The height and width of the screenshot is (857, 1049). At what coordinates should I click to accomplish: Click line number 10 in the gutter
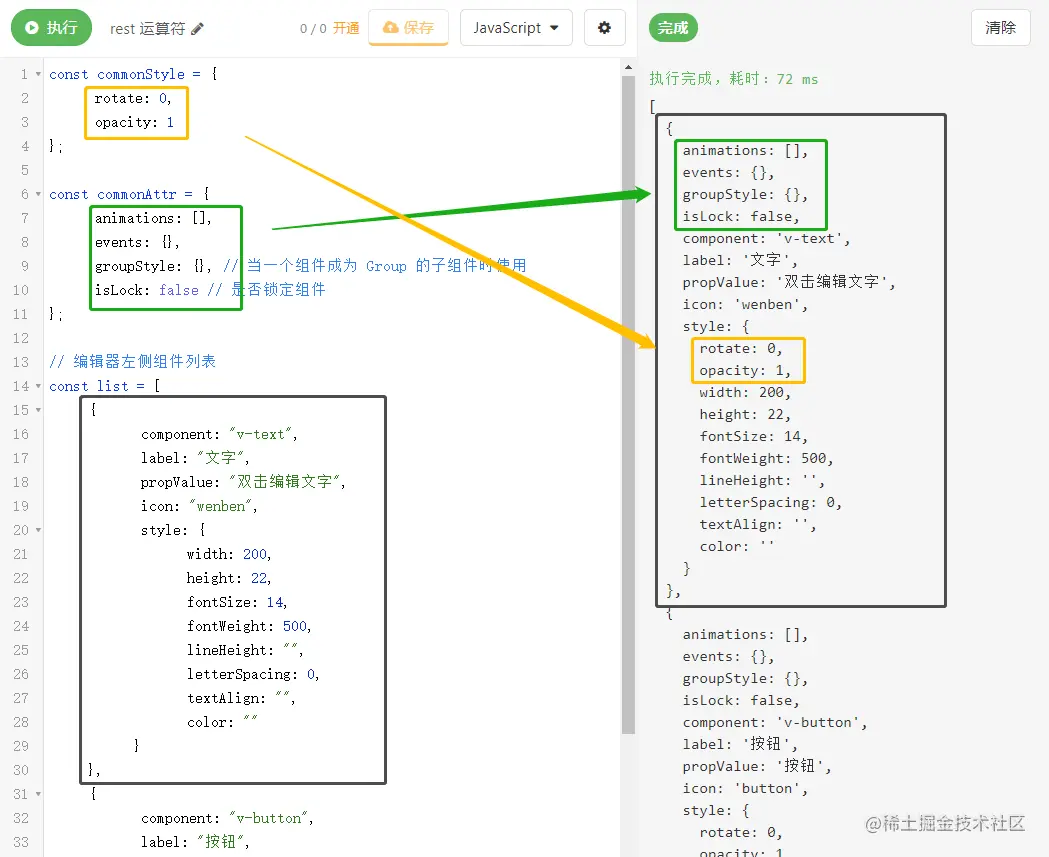coord(21,289)
